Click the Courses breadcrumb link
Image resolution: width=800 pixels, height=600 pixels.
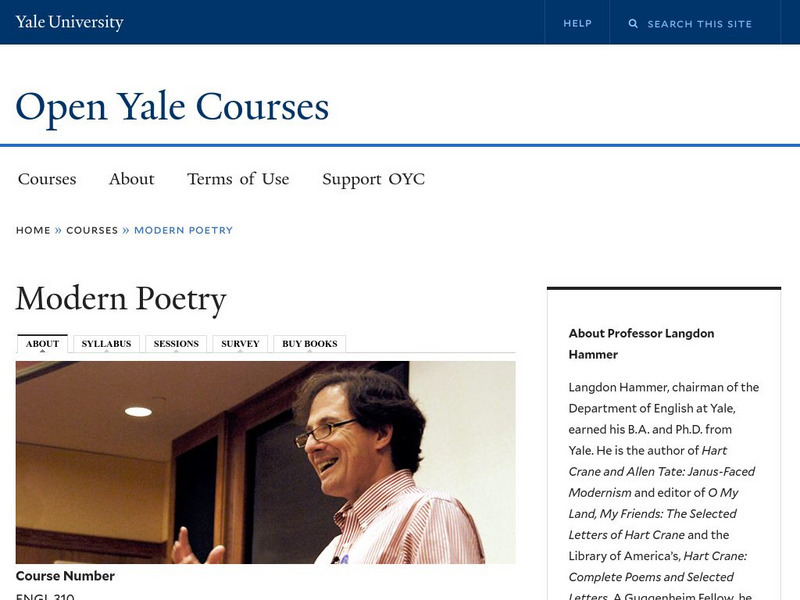click(92, 230)
